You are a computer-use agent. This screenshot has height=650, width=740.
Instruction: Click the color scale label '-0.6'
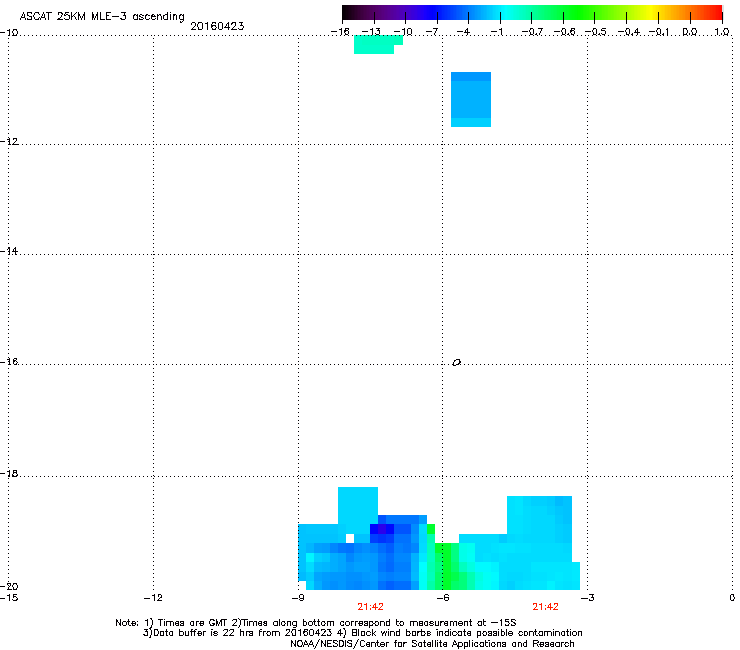564,32
